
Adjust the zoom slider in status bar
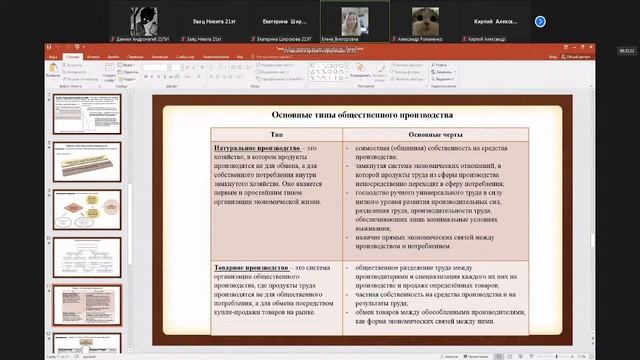point(556,357)
